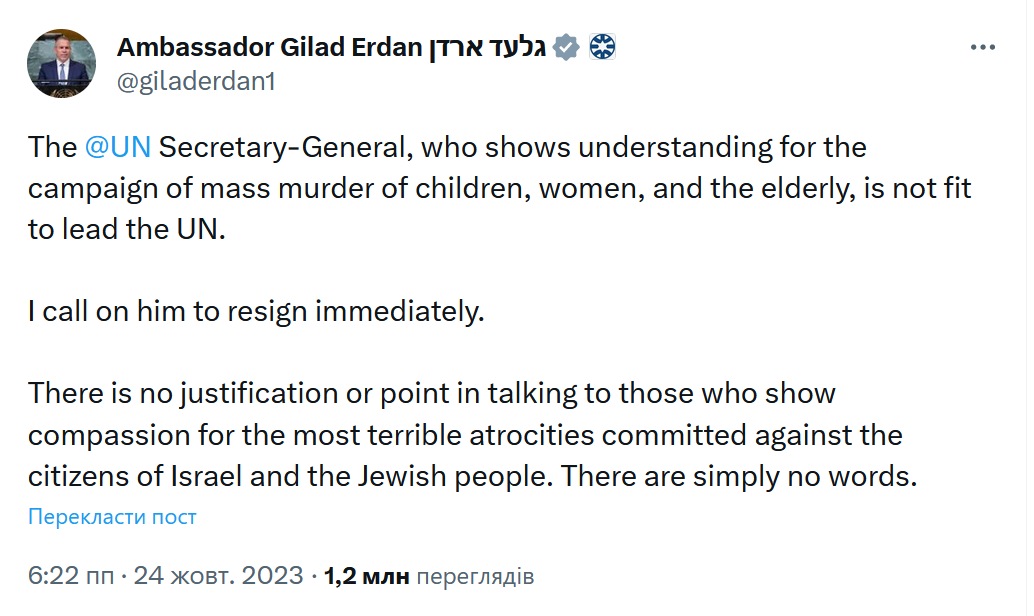
Task: Click the gray verified checkmark badge
Action: pos(566,48)
